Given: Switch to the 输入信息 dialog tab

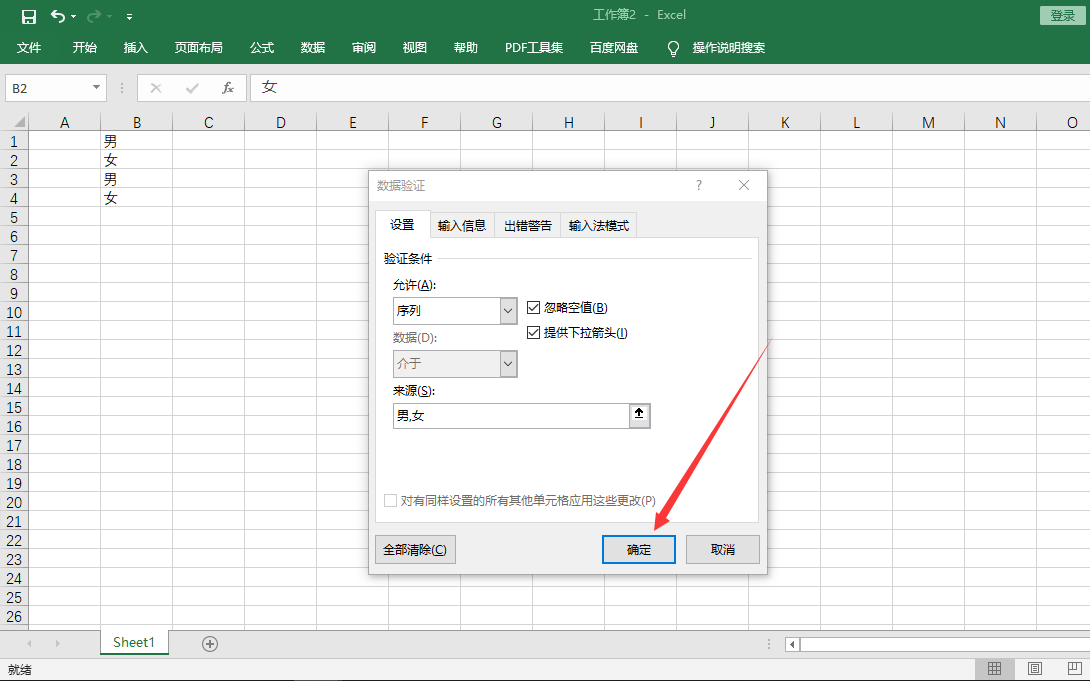Looking at the screenshot, I should click(461, 224).
